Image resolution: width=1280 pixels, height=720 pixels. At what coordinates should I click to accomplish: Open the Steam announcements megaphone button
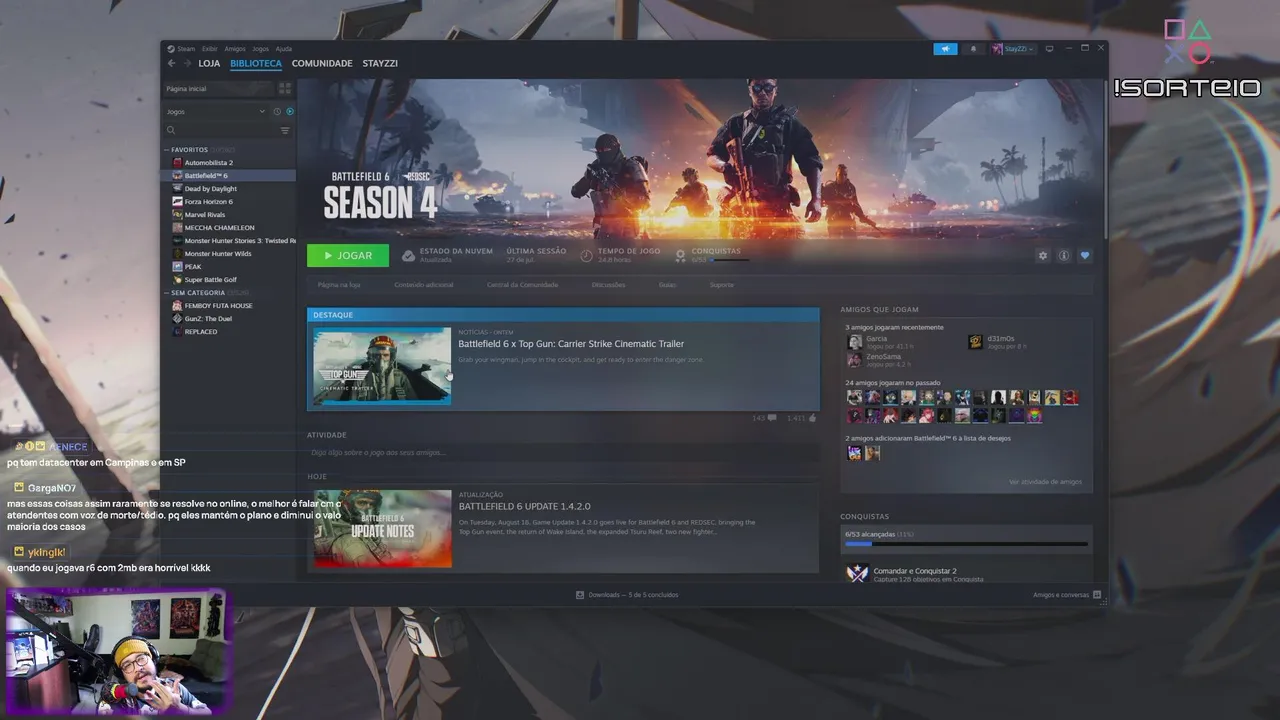945,48
